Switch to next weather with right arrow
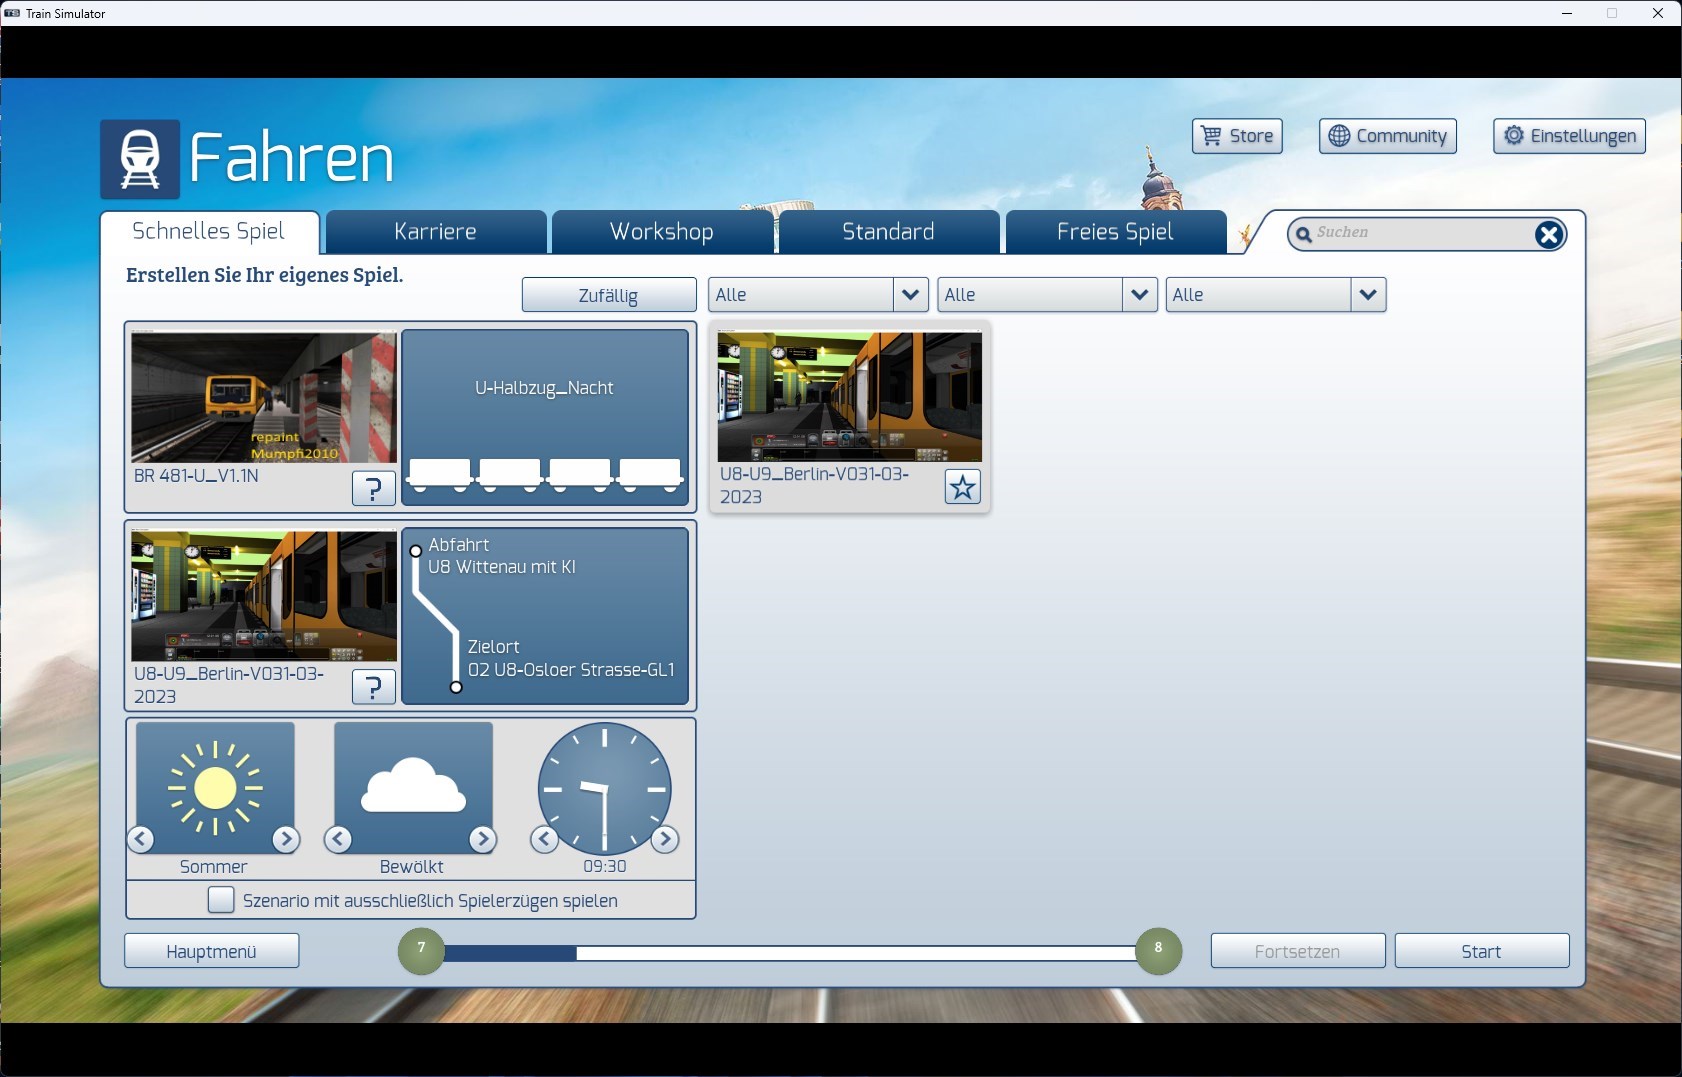The height and width of the screenshot is (1077, 1682). (483, 839)
